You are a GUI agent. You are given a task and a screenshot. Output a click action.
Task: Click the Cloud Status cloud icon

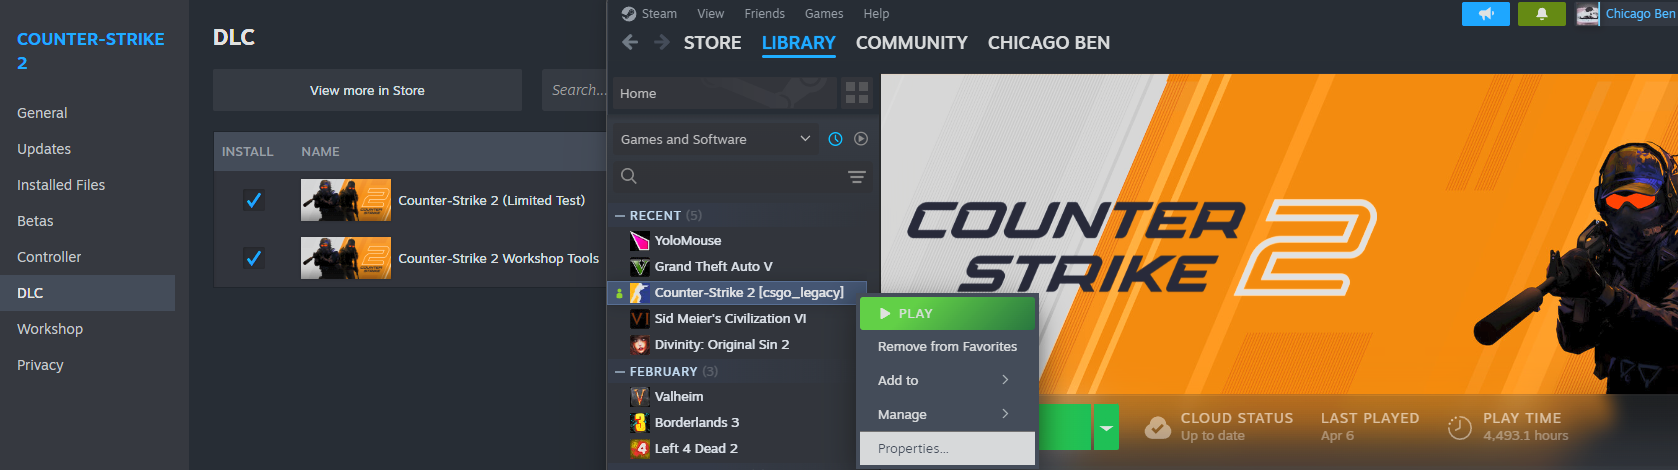tap(1158, 427)
